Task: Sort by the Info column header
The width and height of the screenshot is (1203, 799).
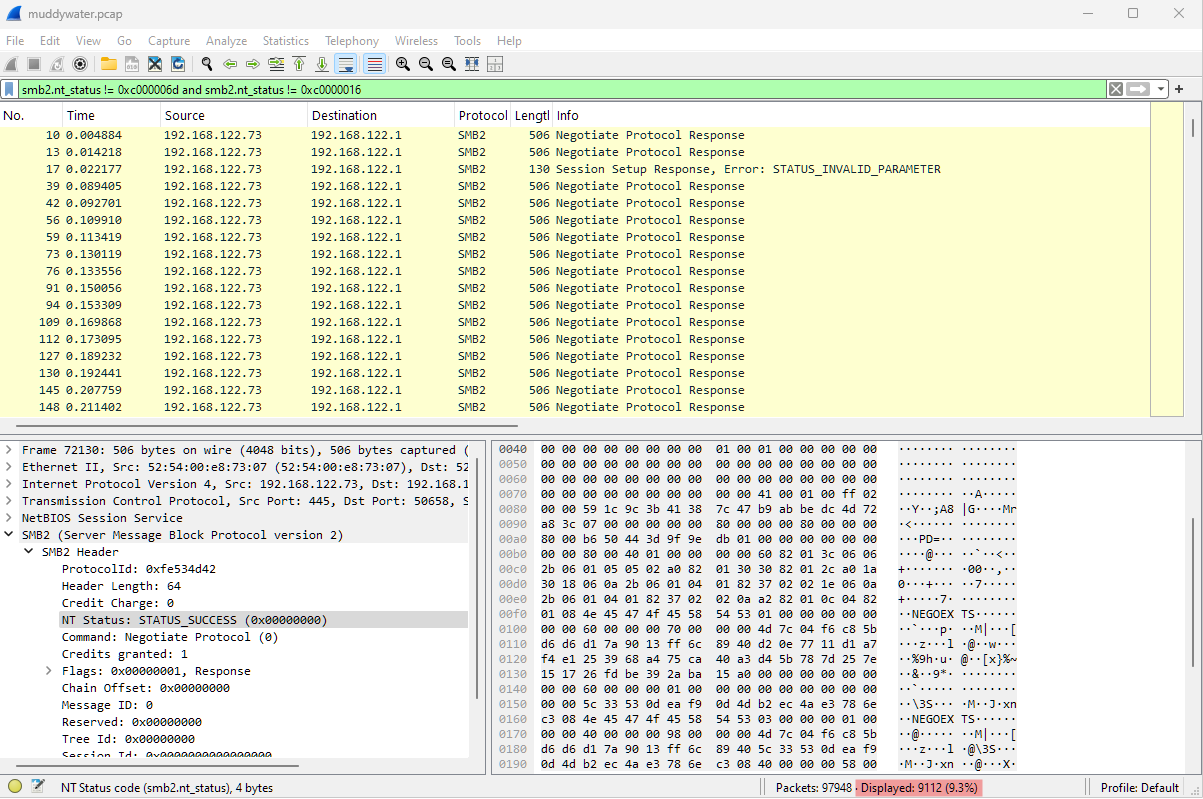Action: tap(850, 116)
